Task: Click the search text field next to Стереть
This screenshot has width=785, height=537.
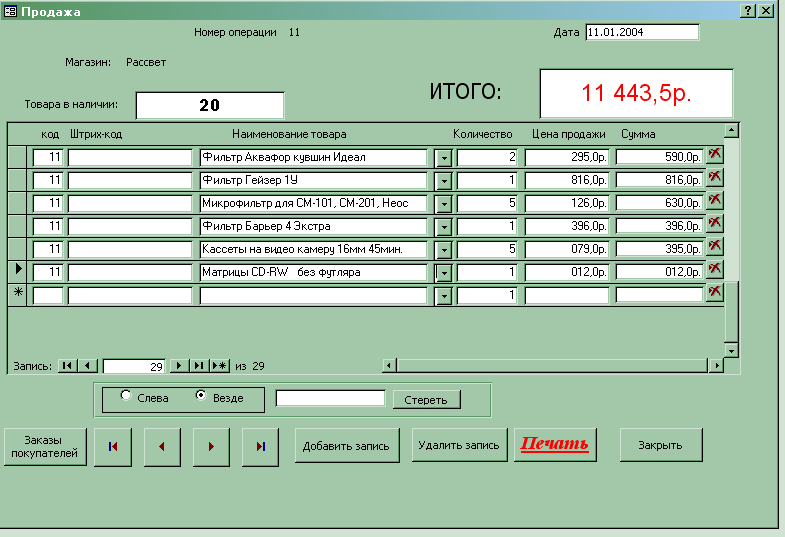Action: [330, 399]
